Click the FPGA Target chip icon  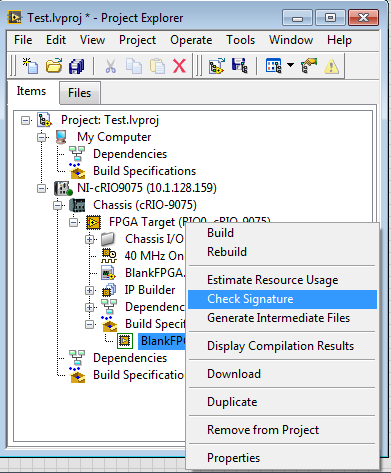tap(93, 222)
